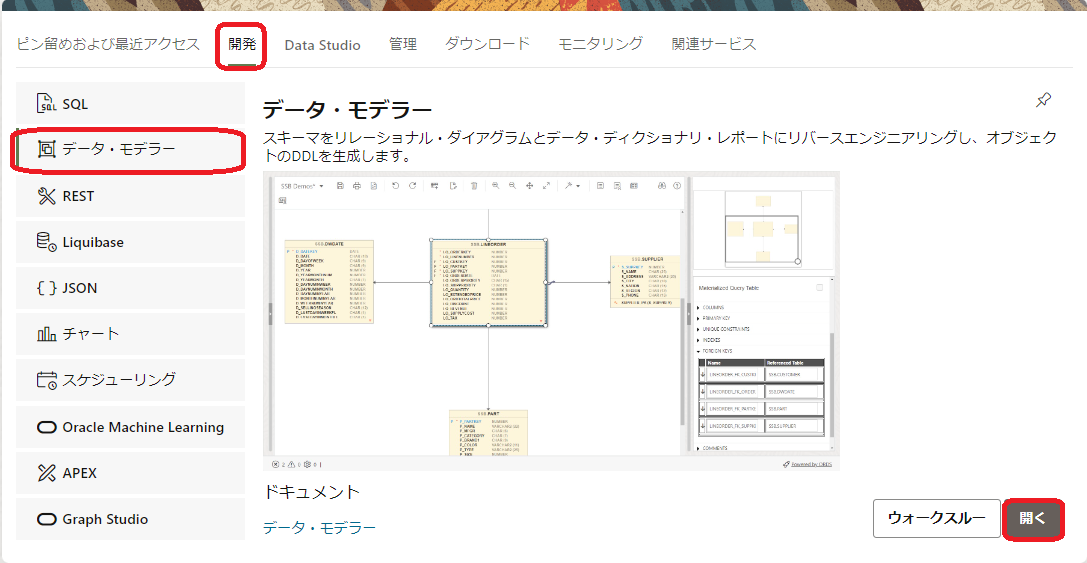1087x563 pixels.
Task: Select the SQL icon in the sidebar
Action: point(47,104)
